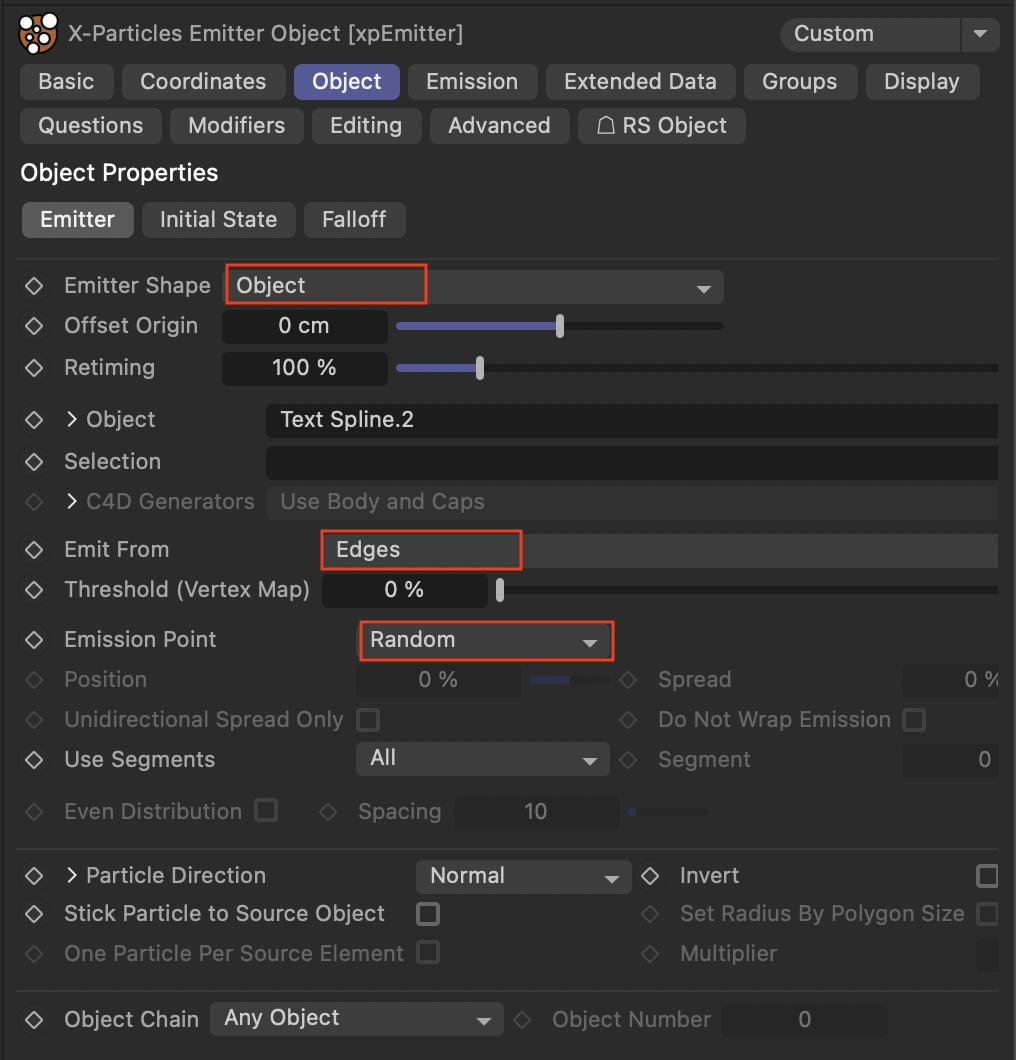
Task: Select the Falloff sub-tab
Action: (354, 220)
